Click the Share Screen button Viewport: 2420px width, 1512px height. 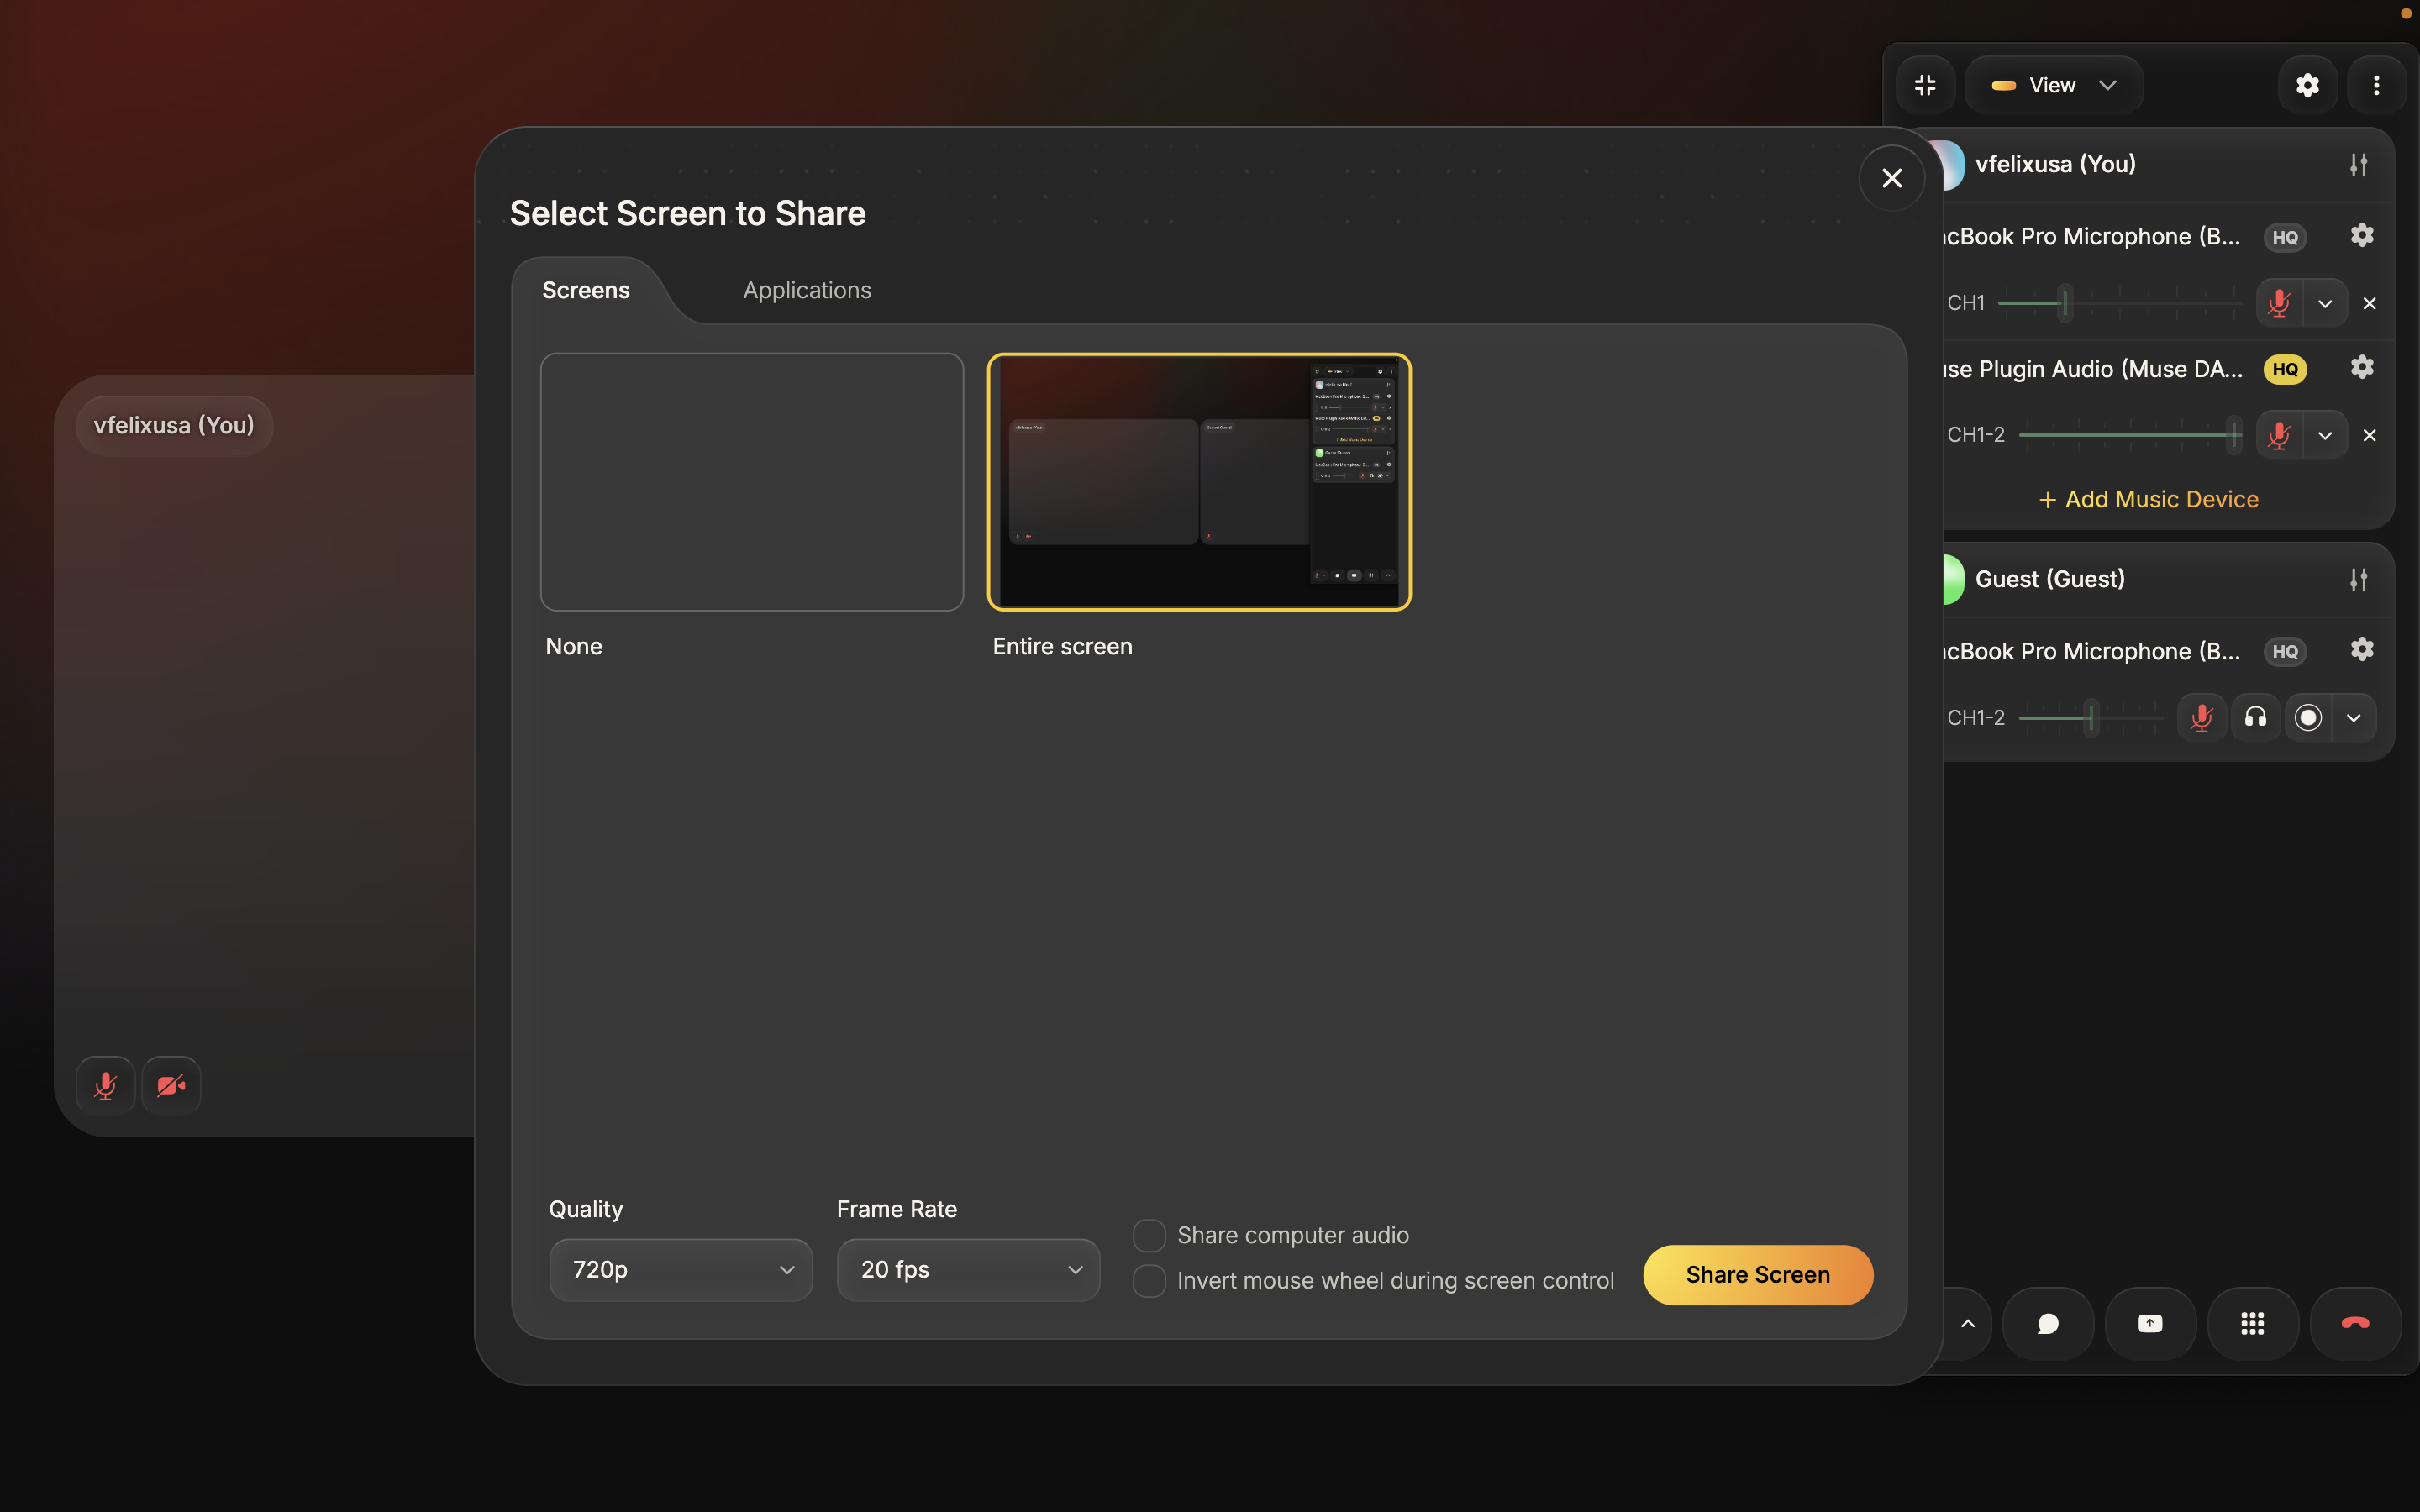[1758, 1274]
